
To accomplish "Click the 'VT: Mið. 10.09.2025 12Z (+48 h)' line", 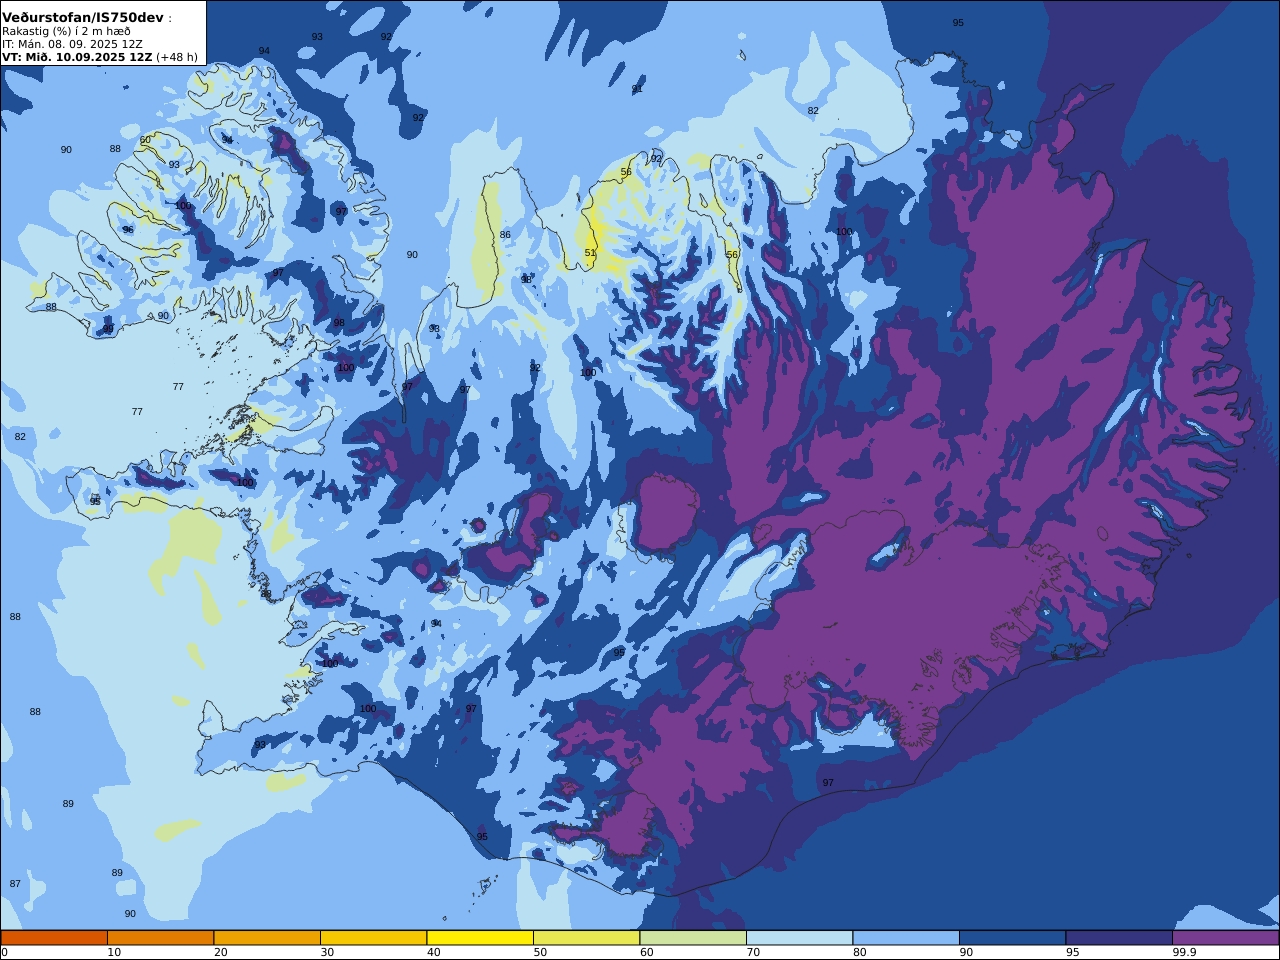I will (x=100, y=57).
